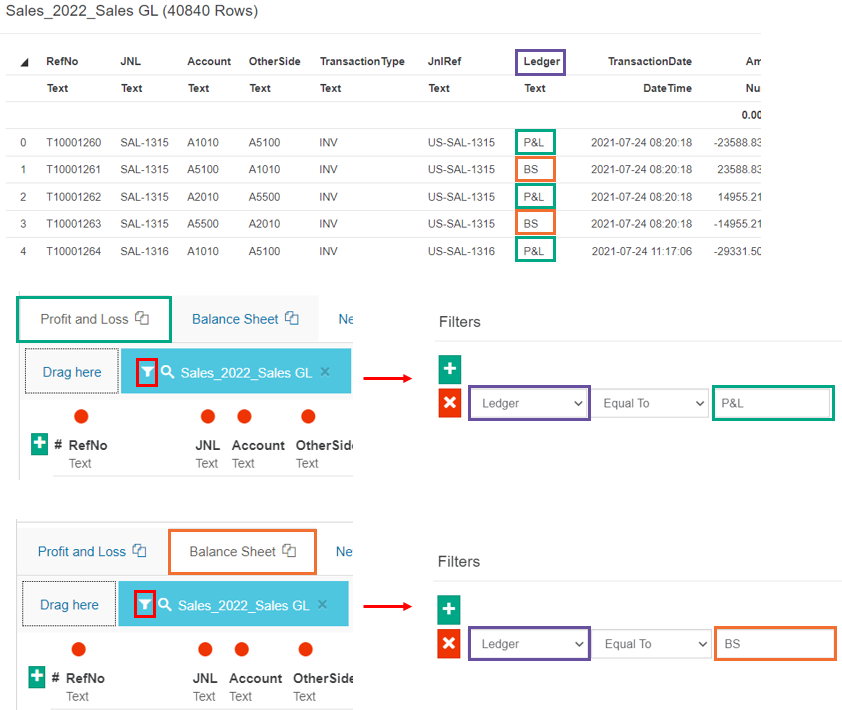Click copy icon on orange-outlined Balance Sheet tab
842x710 pixels.
(x=289, y=551)
